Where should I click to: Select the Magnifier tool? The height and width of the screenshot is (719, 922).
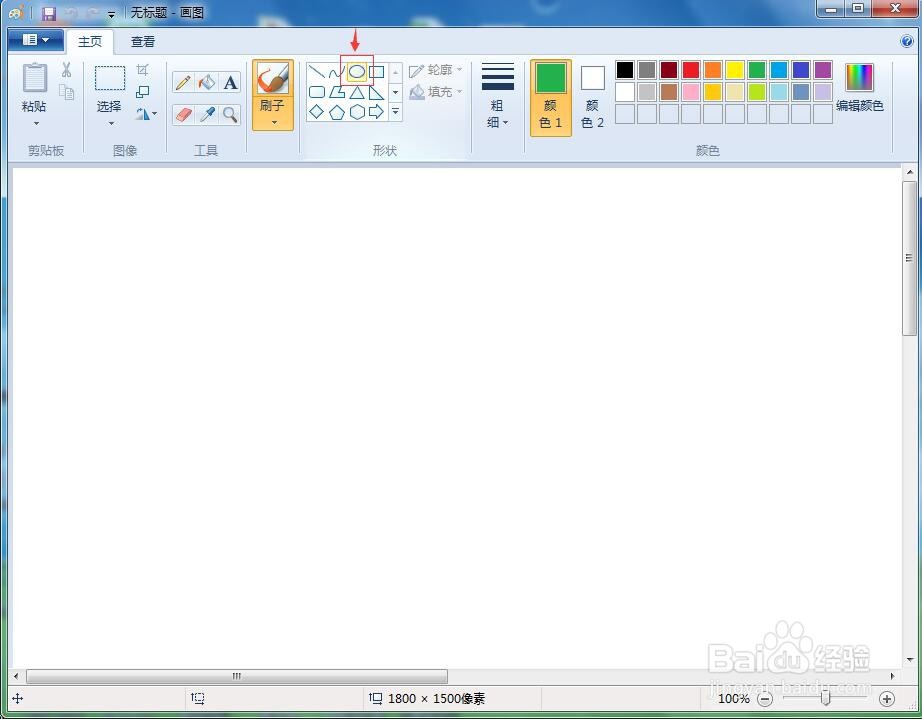[x=230, y=114]
